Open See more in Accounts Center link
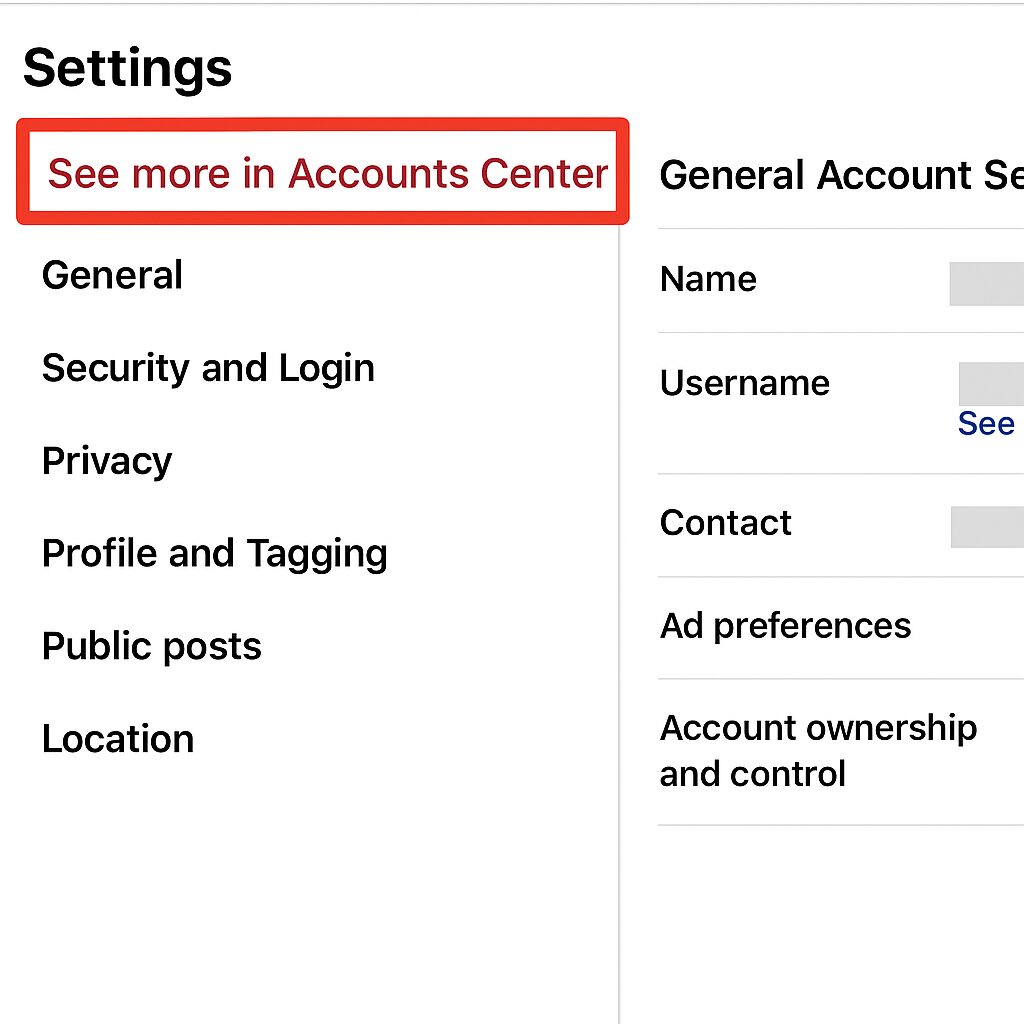The image size is (1024, 1024). (327, 174)
